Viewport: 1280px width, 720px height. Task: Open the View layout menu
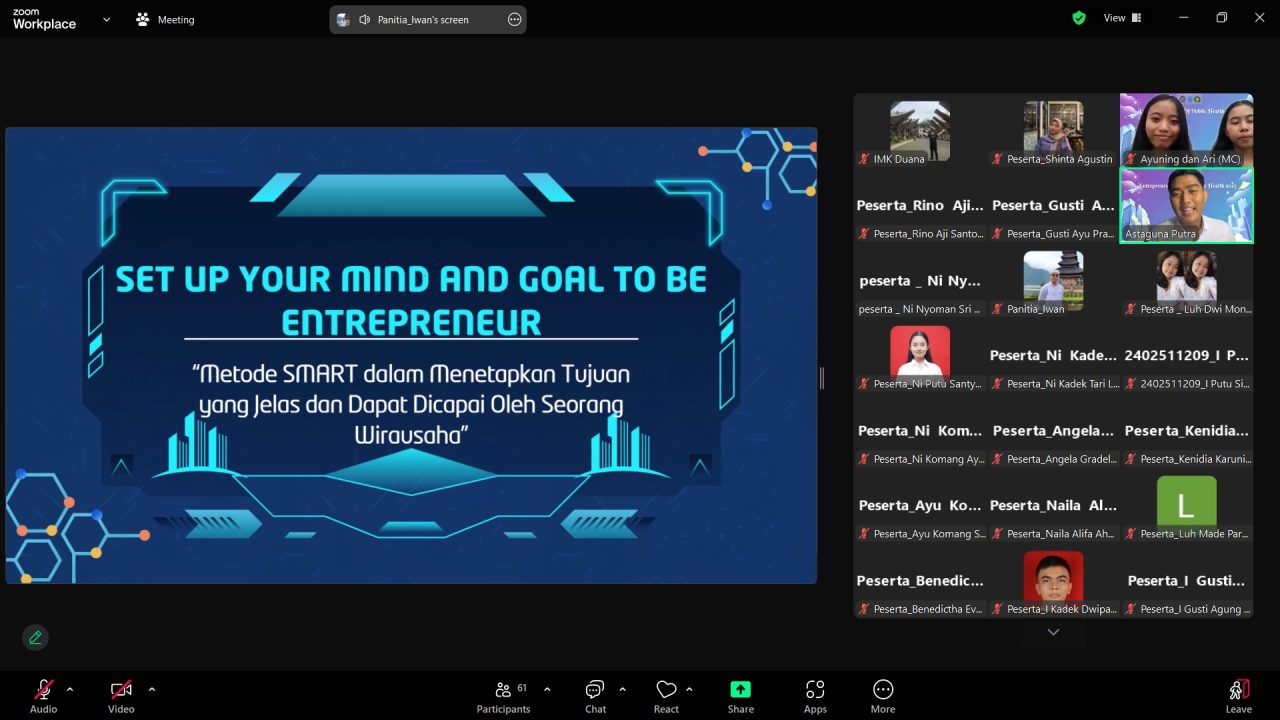1121,18
